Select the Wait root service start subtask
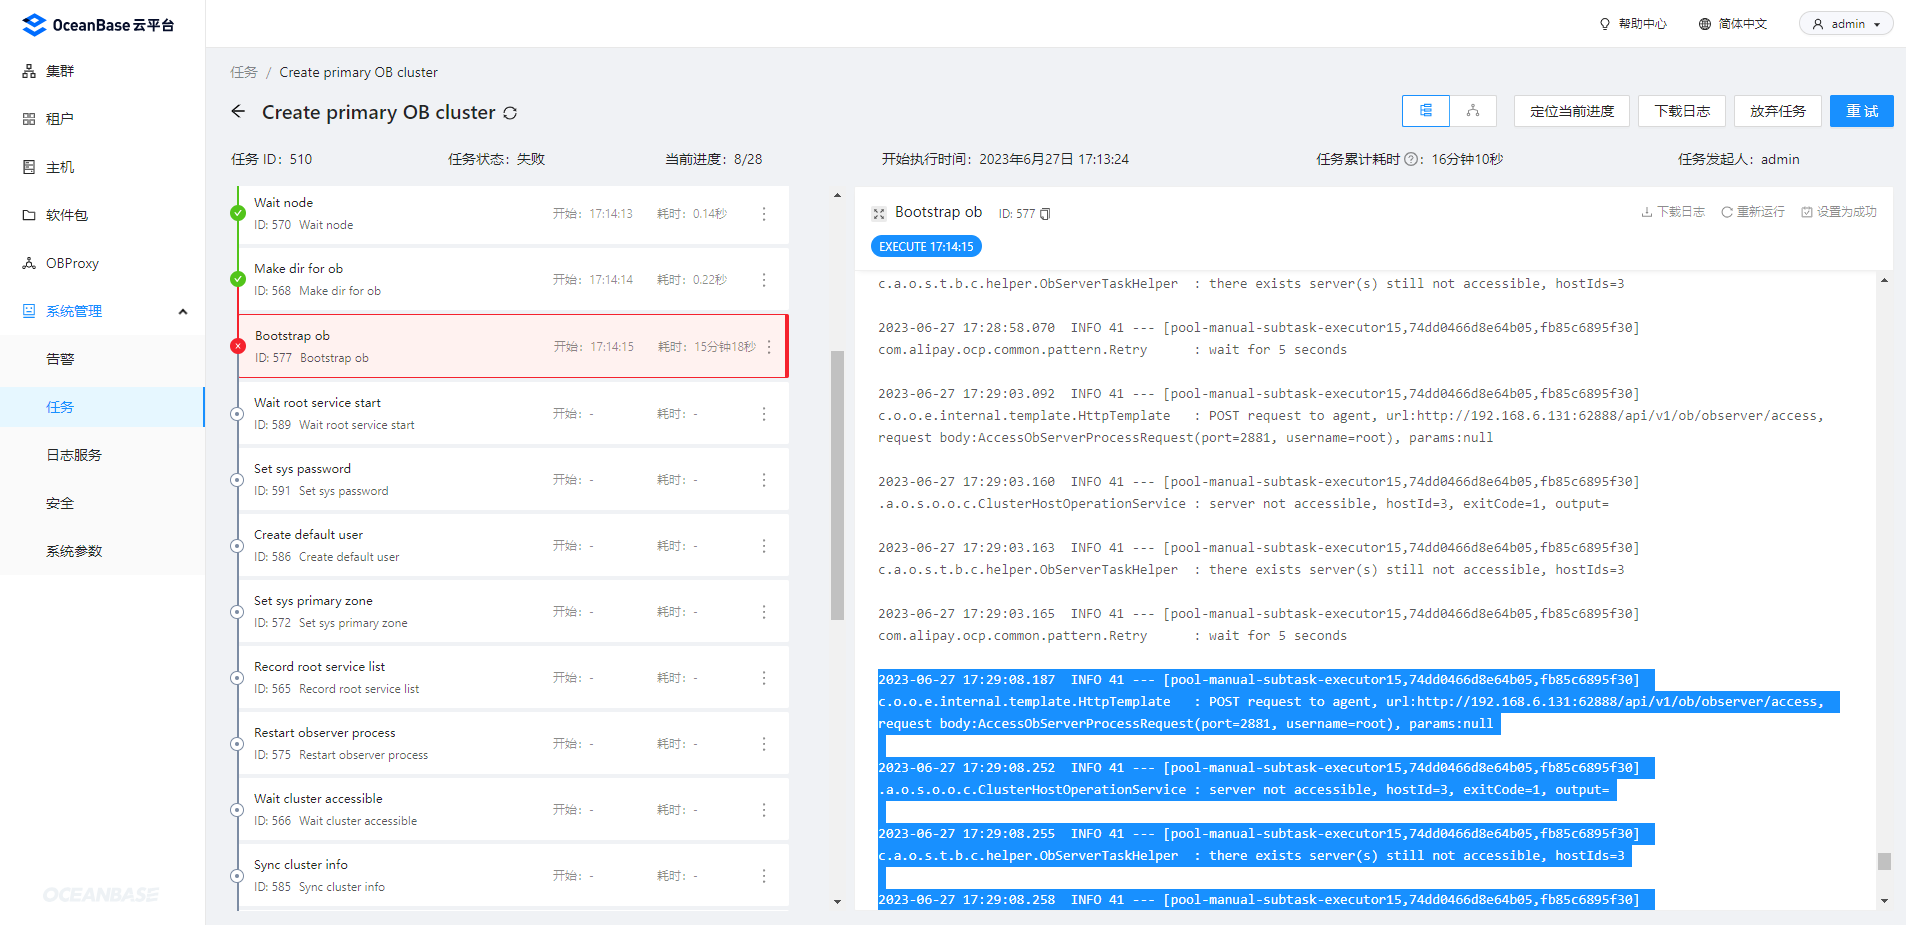This screenshot has width=1906, height=925. [513, 414]
